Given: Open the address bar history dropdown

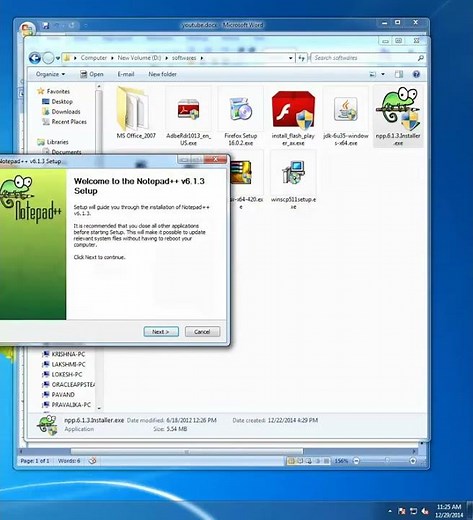Looking at the screenshot, I should pyautogui.click(x=291, y=58).
